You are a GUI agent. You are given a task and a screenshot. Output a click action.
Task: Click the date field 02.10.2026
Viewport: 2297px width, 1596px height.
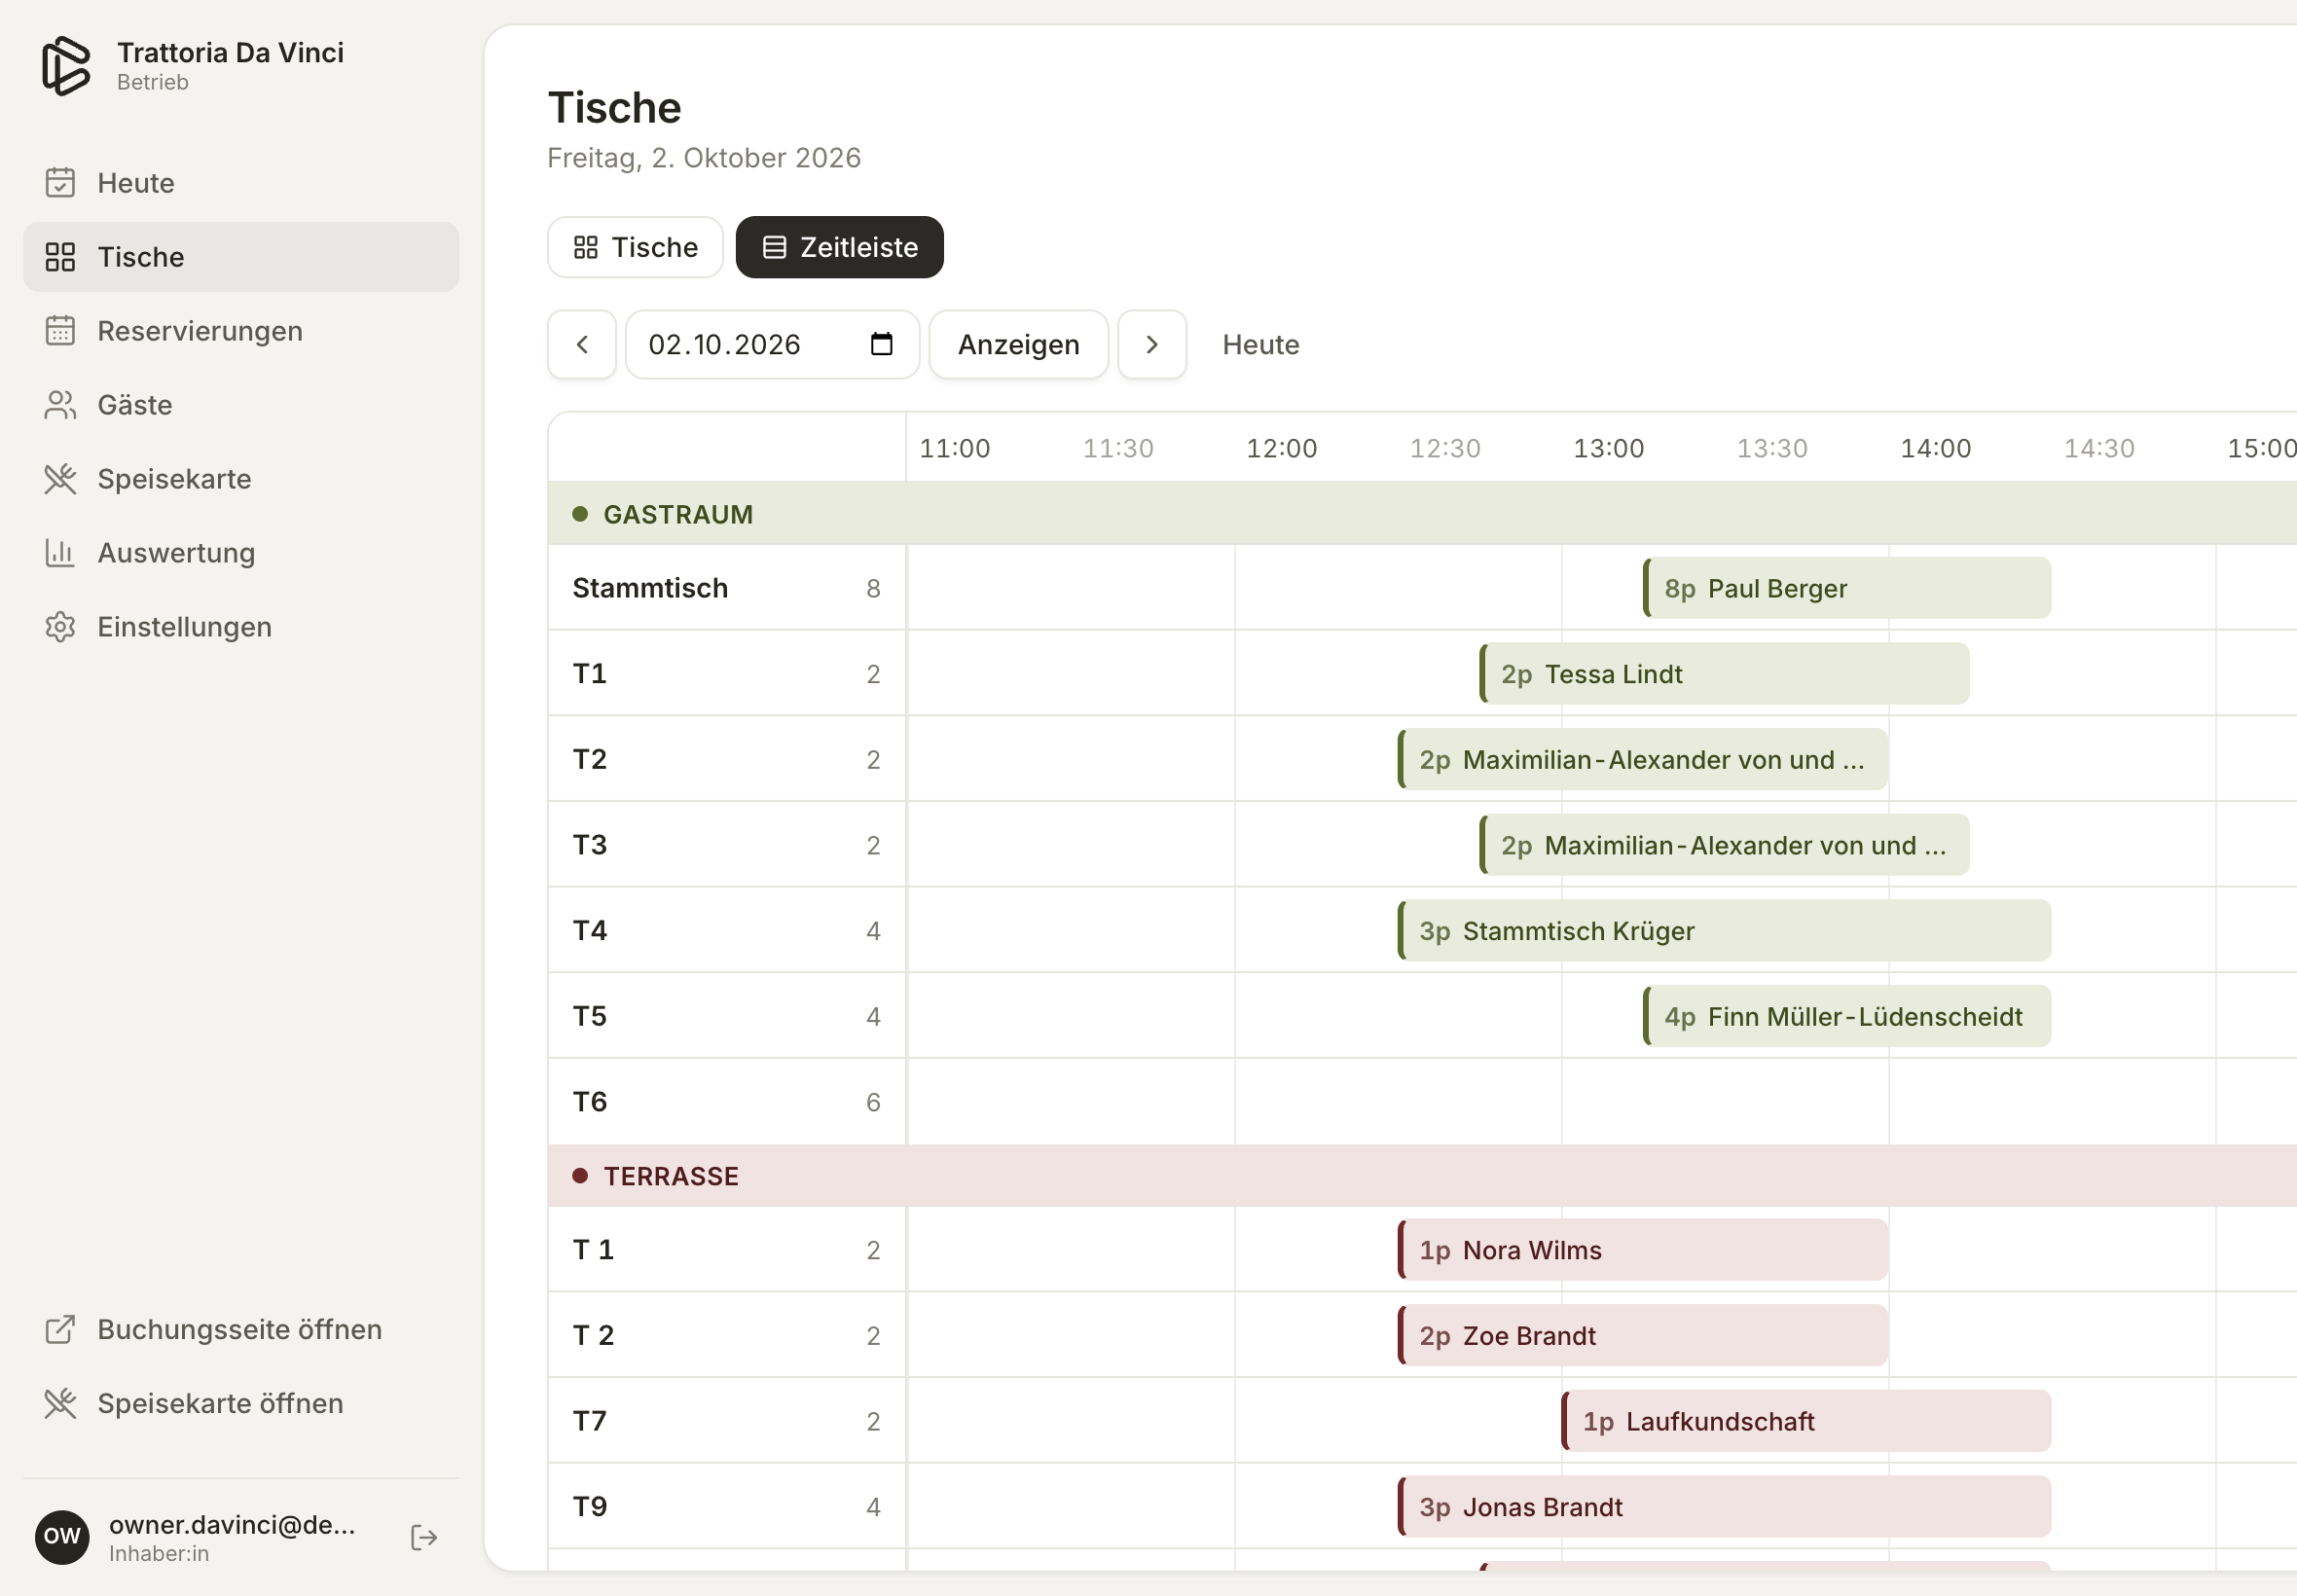[x=772, y=345]
